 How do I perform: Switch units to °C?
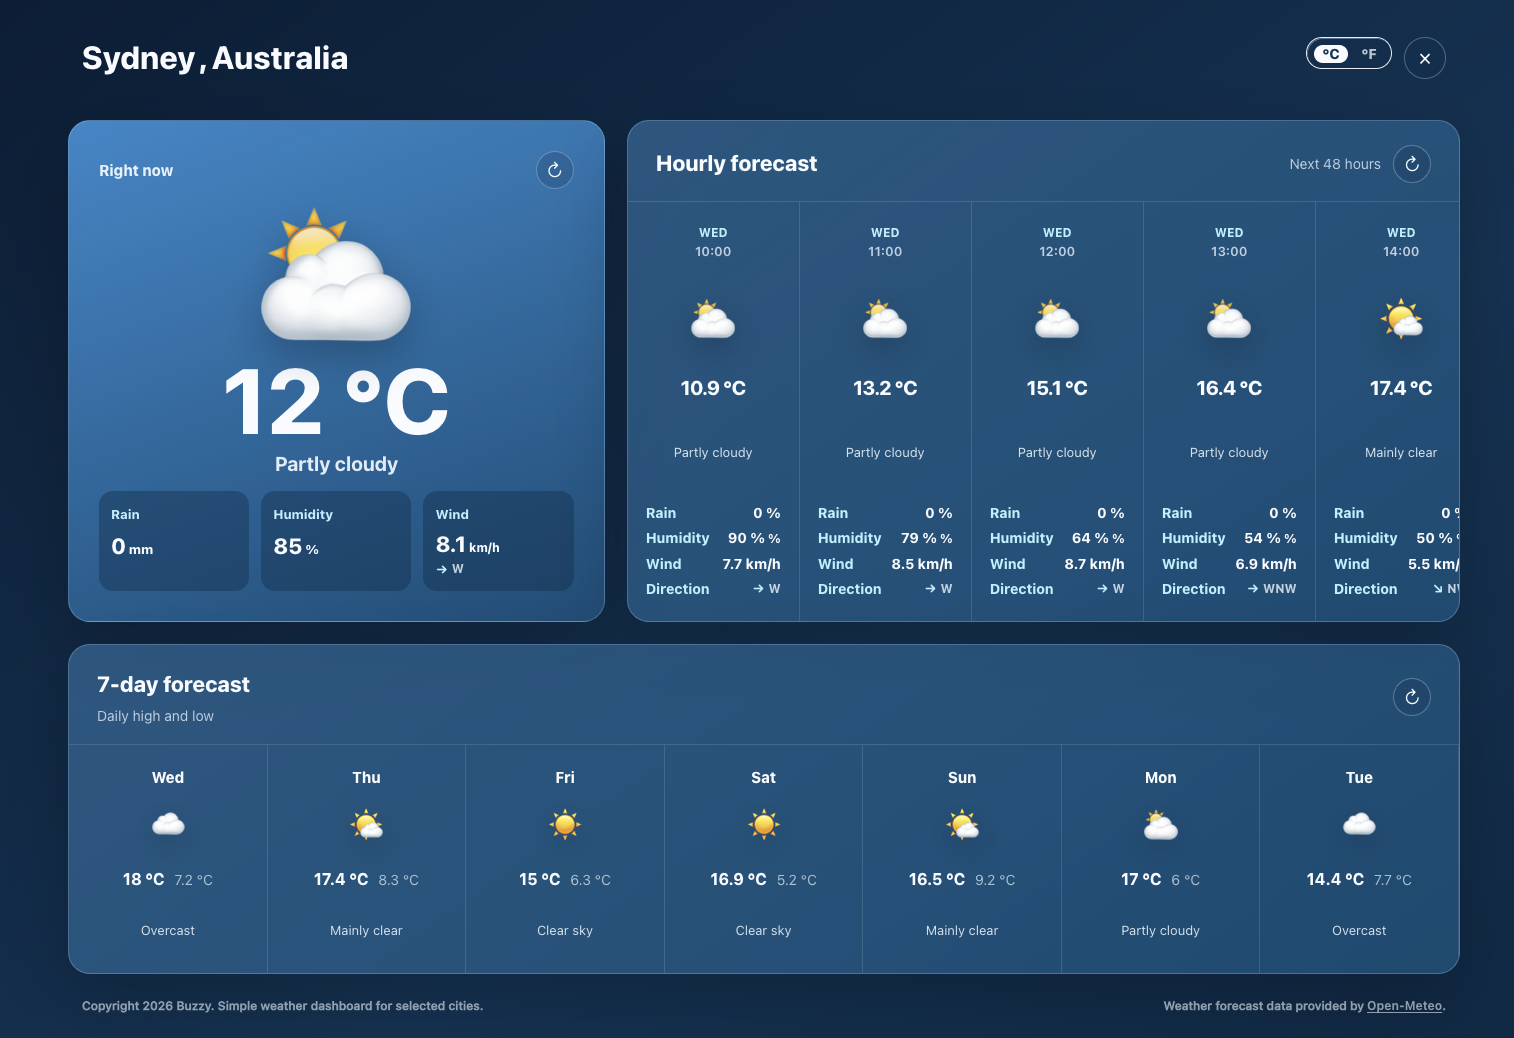pos(1331,54)
